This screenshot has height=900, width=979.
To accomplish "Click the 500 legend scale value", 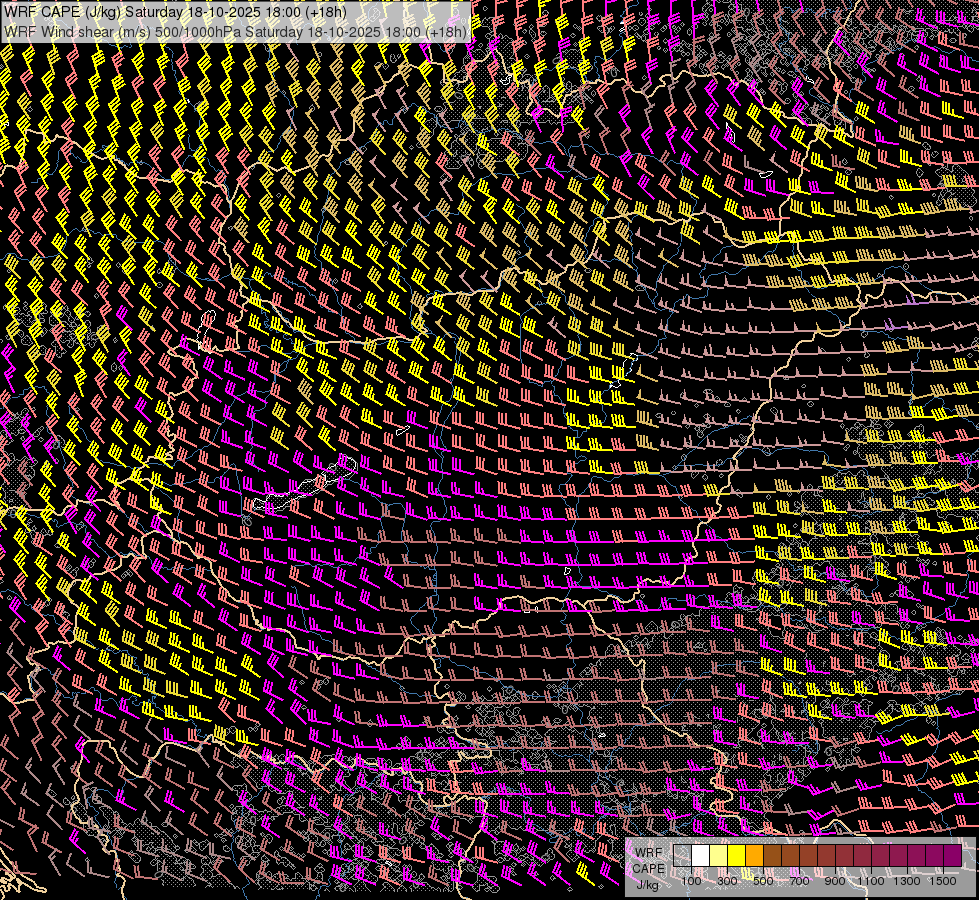I will pyautogui.click(x=763, y=881).
